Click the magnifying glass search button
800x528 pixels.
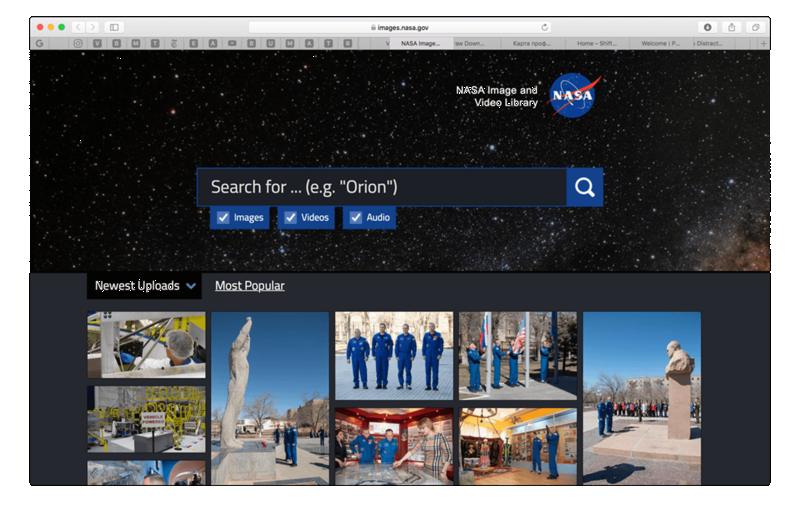coord(584,187)
